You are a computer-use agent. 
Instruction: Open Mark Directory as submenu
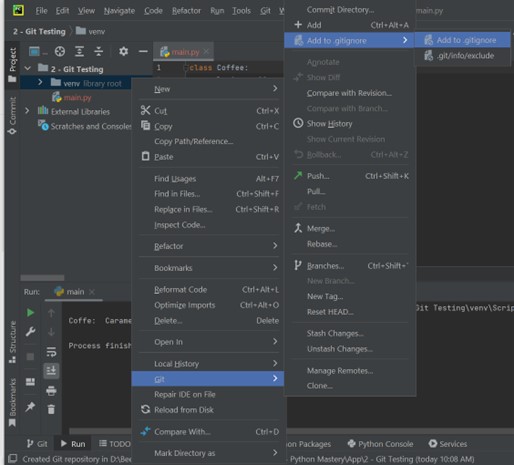(x=208, y=453)
